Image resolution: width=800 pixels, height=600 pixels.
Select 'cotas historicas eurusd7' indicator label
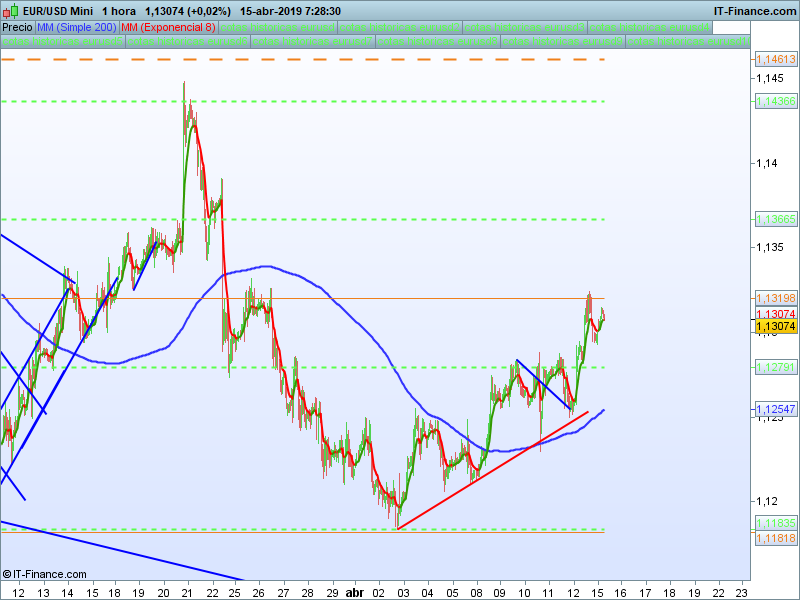(313, 41)
